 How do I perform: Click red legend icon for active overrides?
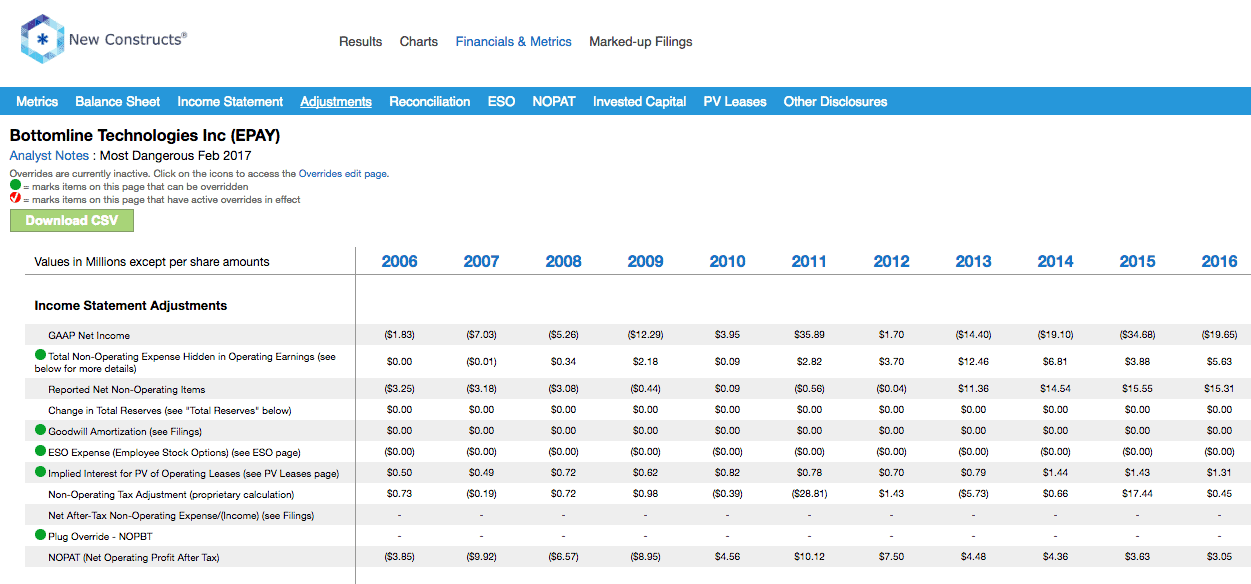coord(15,199)
